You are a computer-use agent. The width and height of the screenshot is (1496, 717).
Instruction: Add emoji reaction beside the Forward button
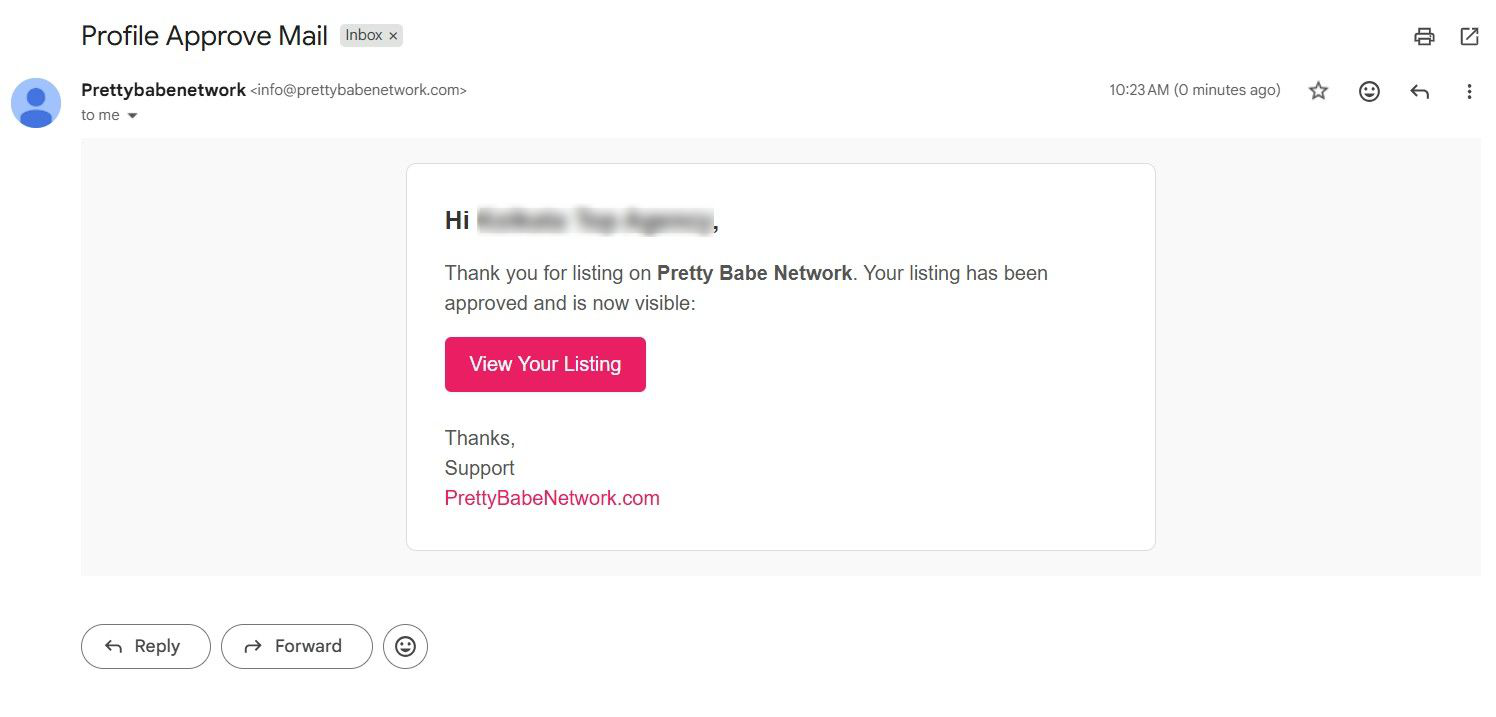point(405,646)
